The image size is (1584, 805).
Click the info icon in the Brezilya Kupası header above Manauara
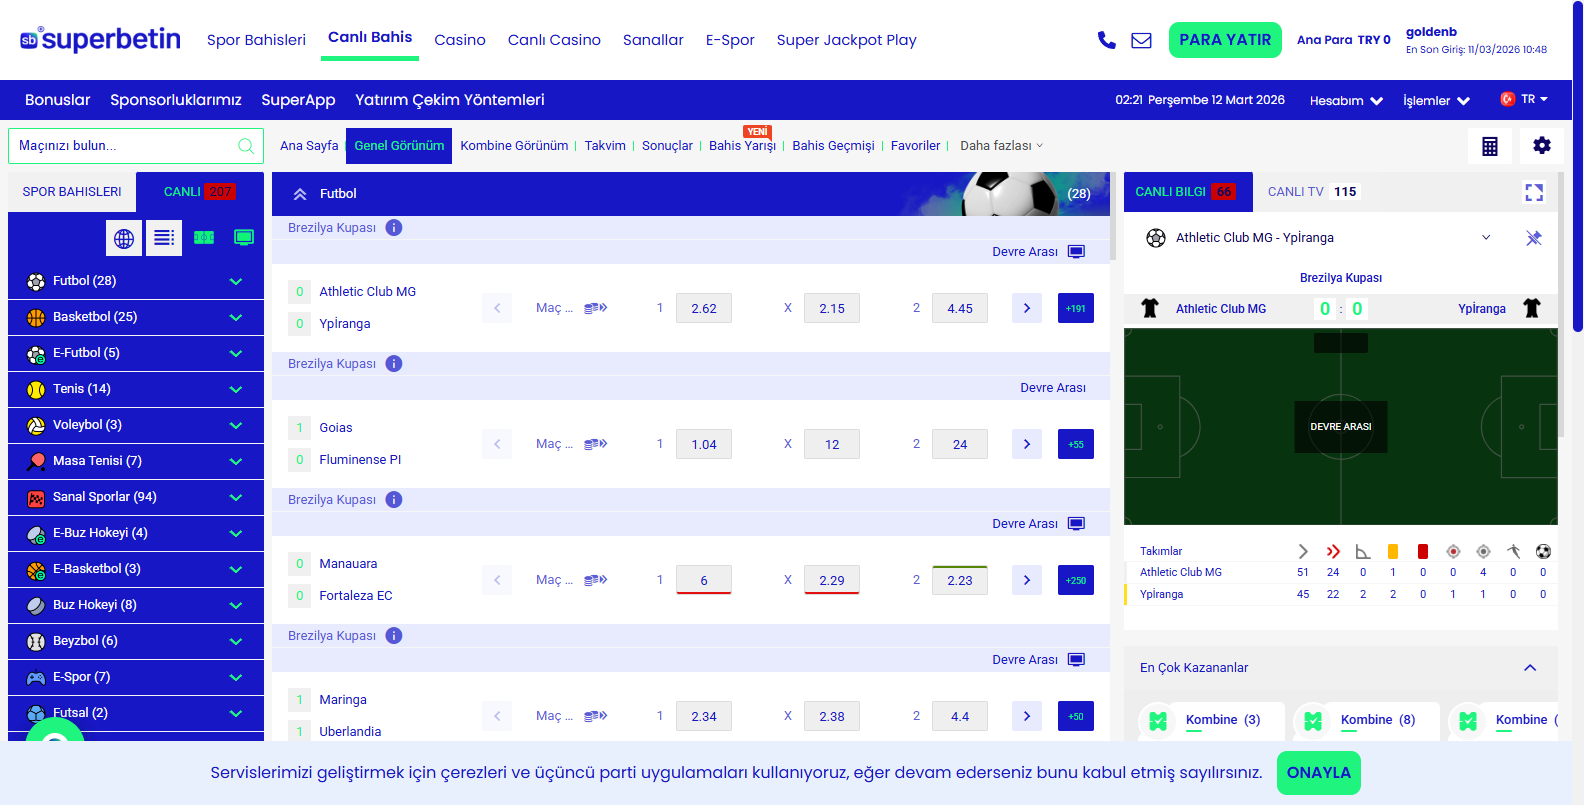tap(394, 500)
